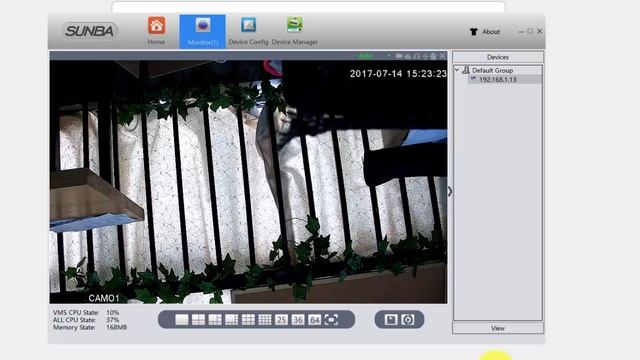640x360 pixels.
Task: Click the lock icon in video toolbar
Action: pos(433,56)
